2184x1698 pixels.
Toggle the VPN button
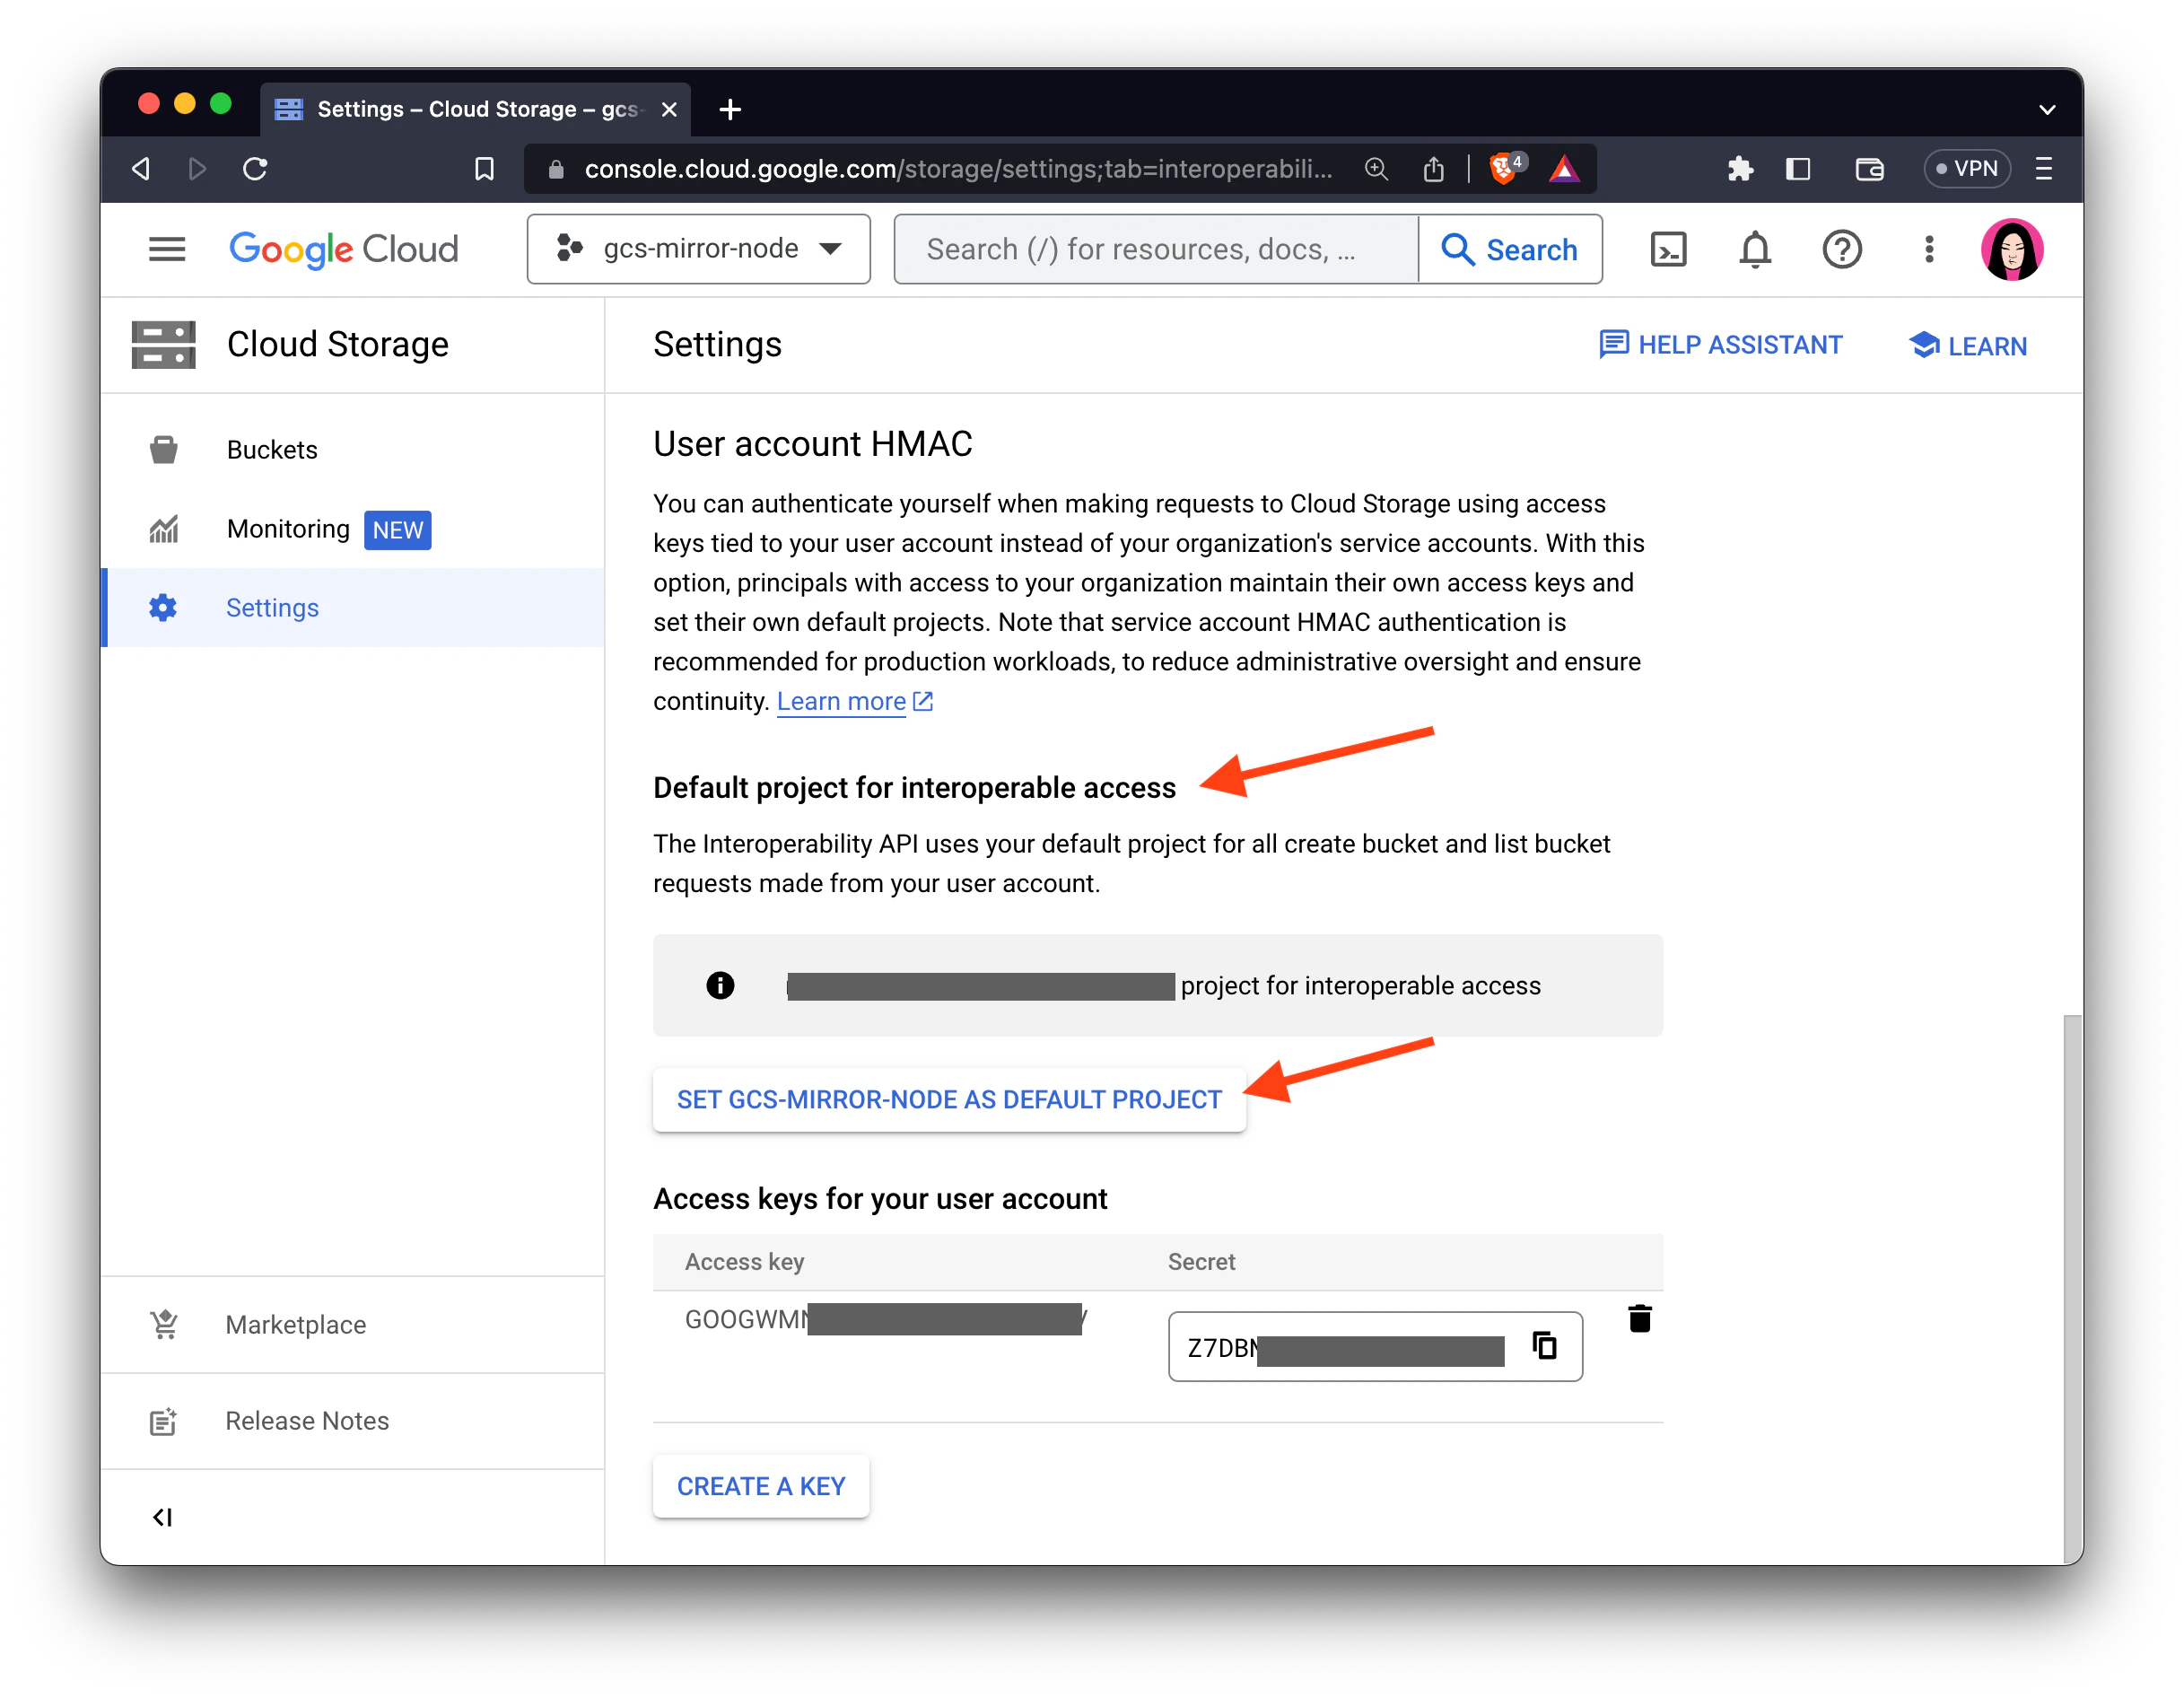[x=1966, y=169]
